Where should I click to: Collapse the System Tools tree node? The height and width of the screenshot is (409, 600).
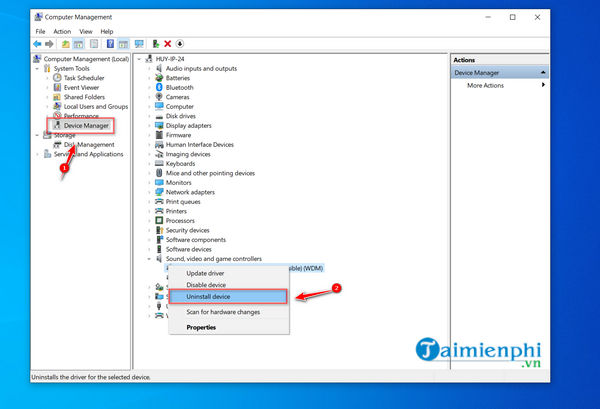click(x=38, y=68)
